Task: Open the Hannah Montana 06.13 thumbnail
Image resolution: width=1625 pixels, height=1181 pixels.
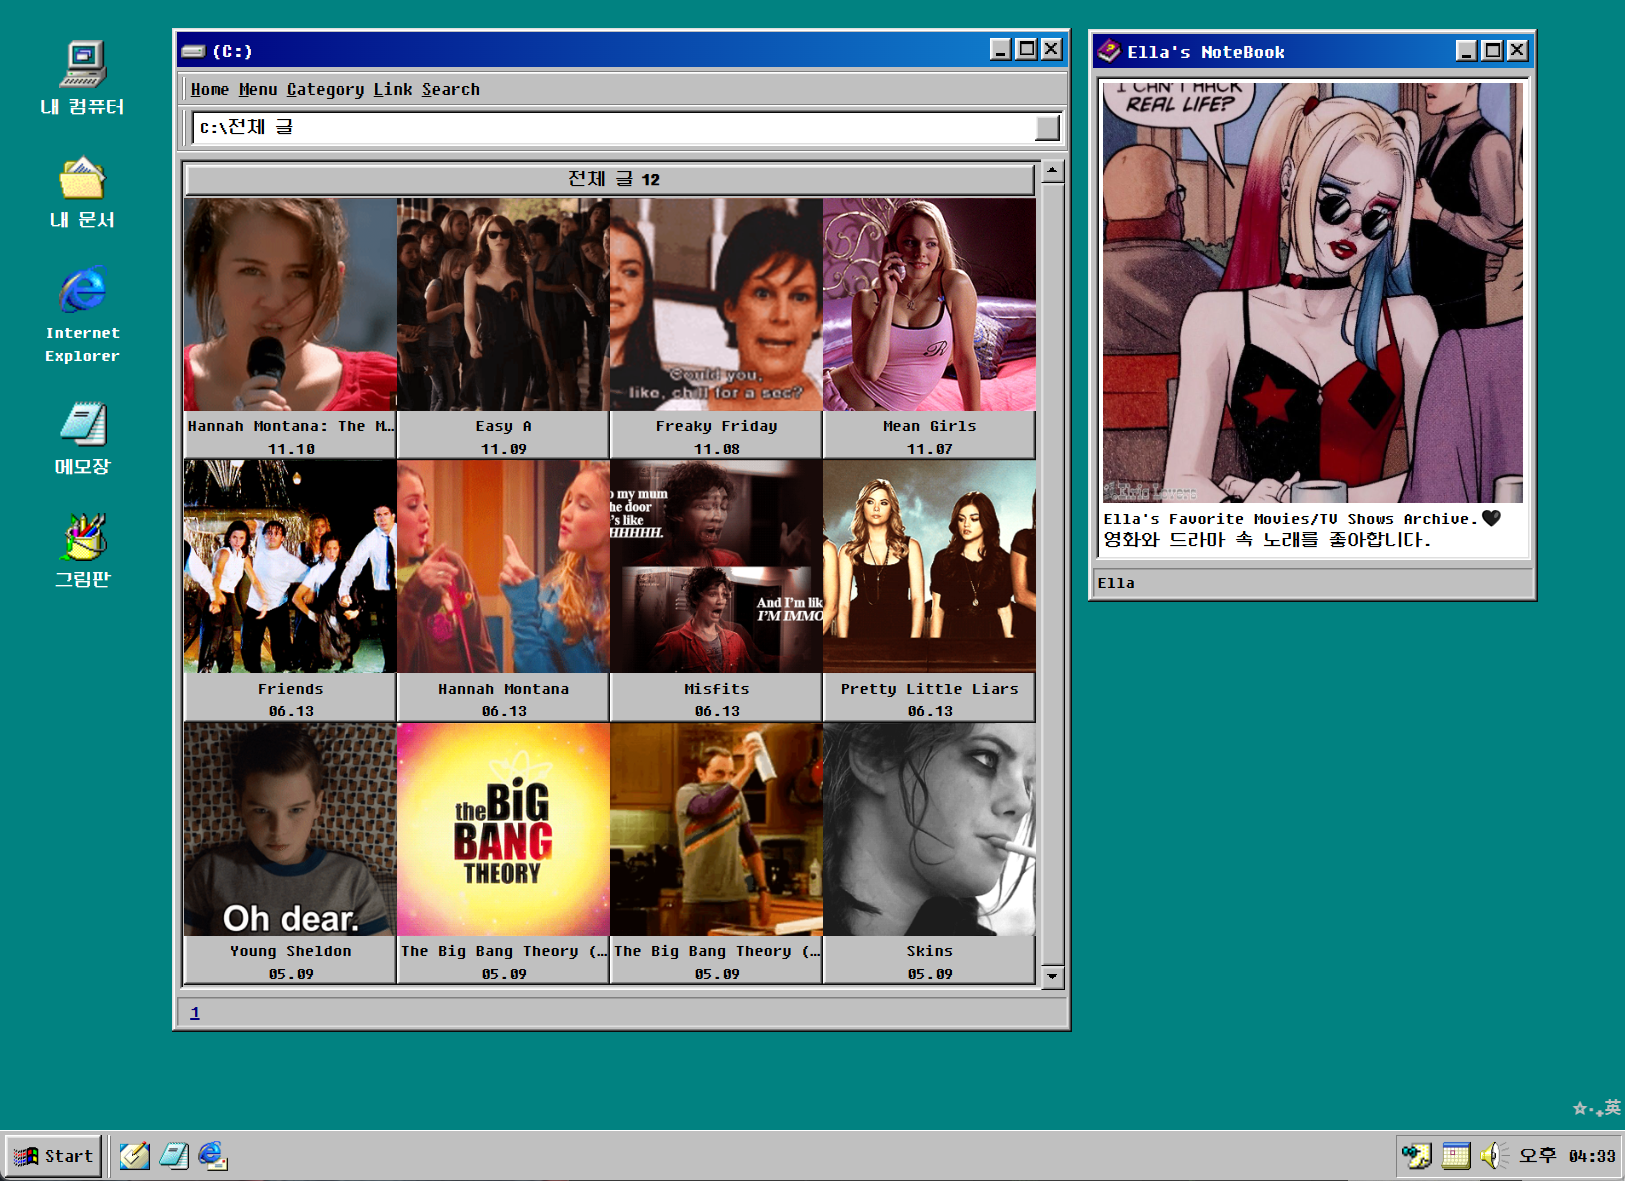Action: coord(503,566)
